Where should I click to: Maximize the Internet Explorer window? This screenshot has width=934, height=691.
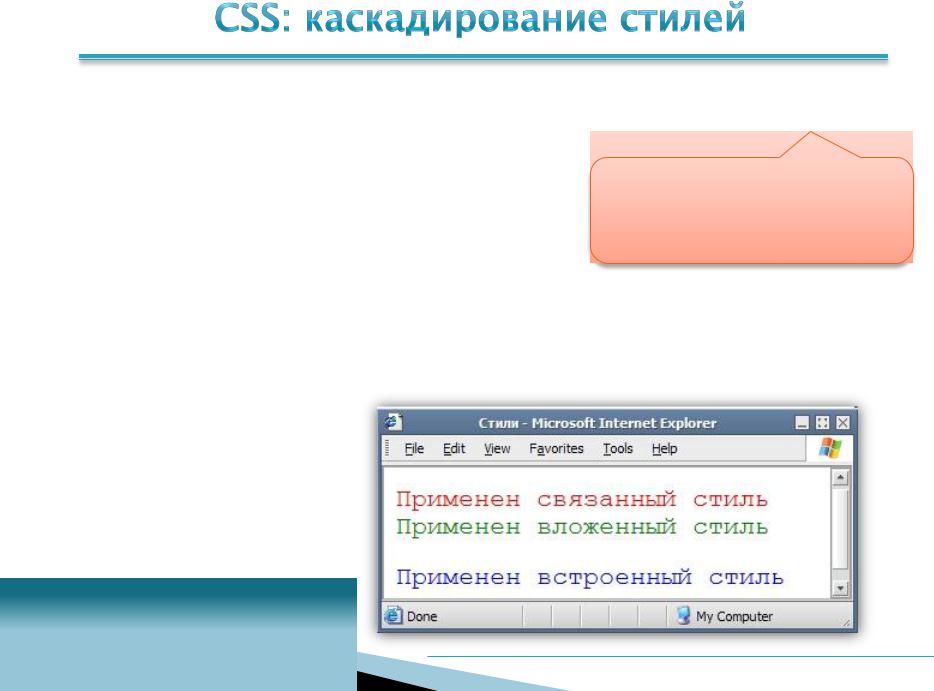coord(823,423)
